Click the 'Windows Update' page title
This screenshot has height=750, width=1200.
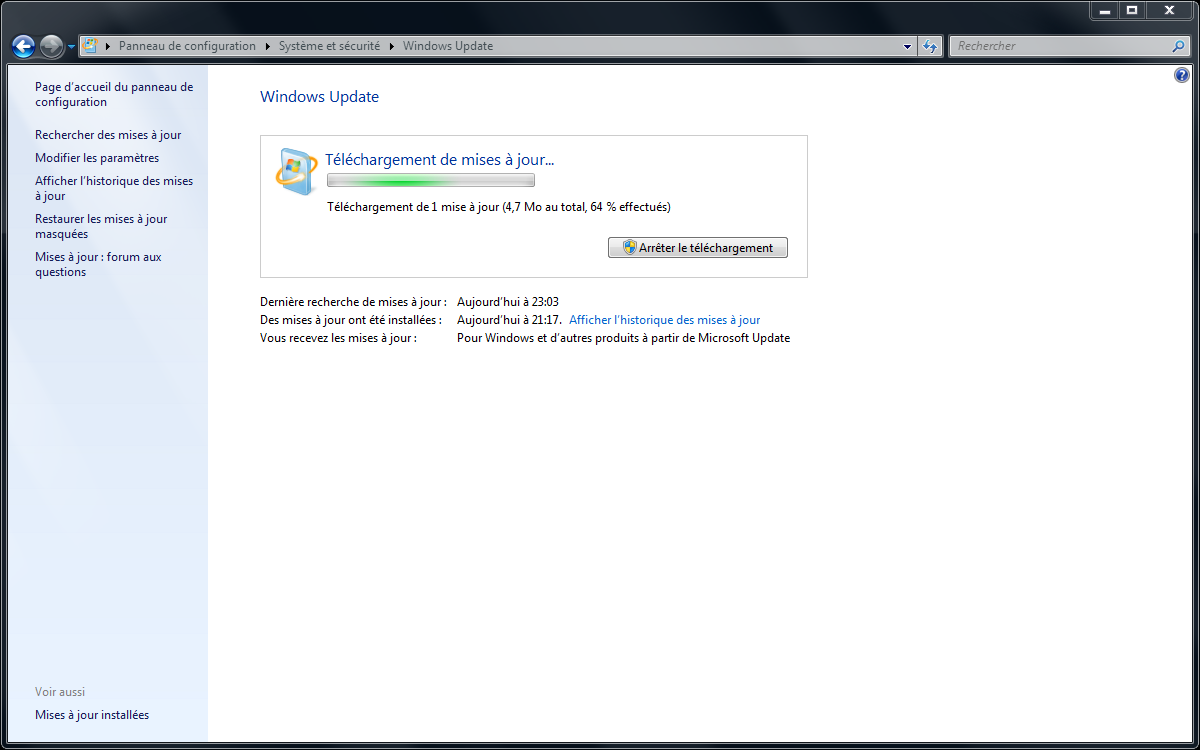[x=319, y=97]
